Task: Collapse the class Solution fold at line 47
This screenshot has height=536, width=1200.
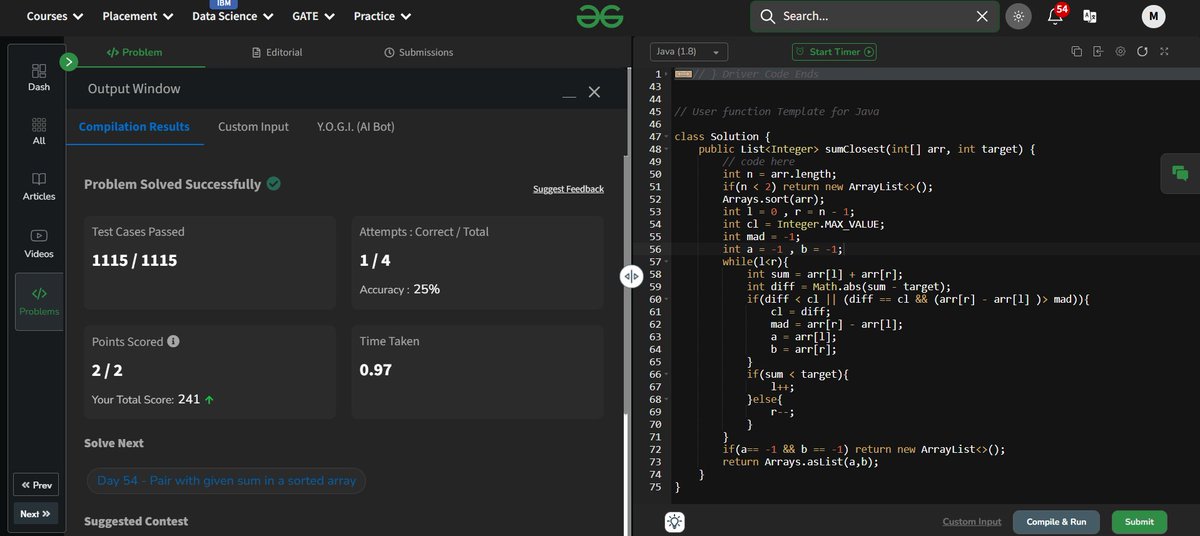Action: click(667, 137)
